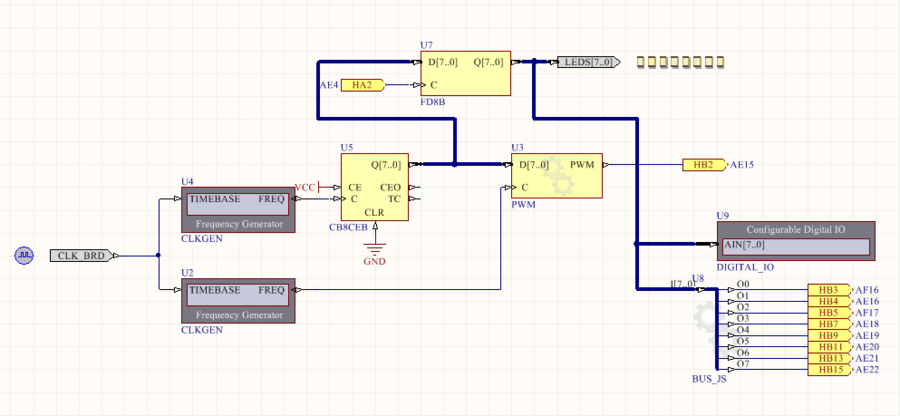Viewport: 900px width, 416px height.
Task: Select the gear icon inside the PWM block
Action: pyautogui.click(x=558, y=181)
